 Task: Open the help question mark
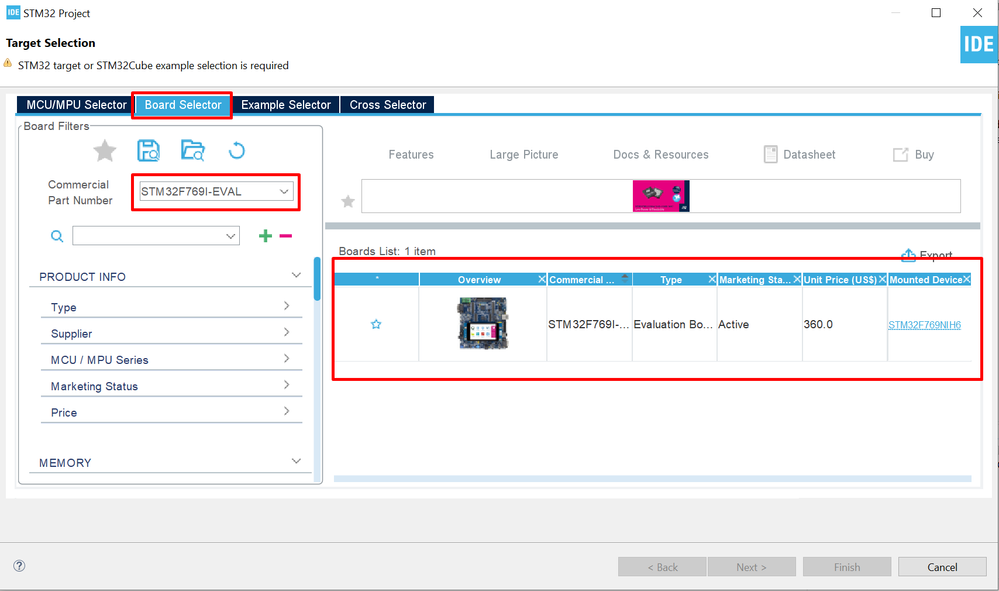pos(19,566)
